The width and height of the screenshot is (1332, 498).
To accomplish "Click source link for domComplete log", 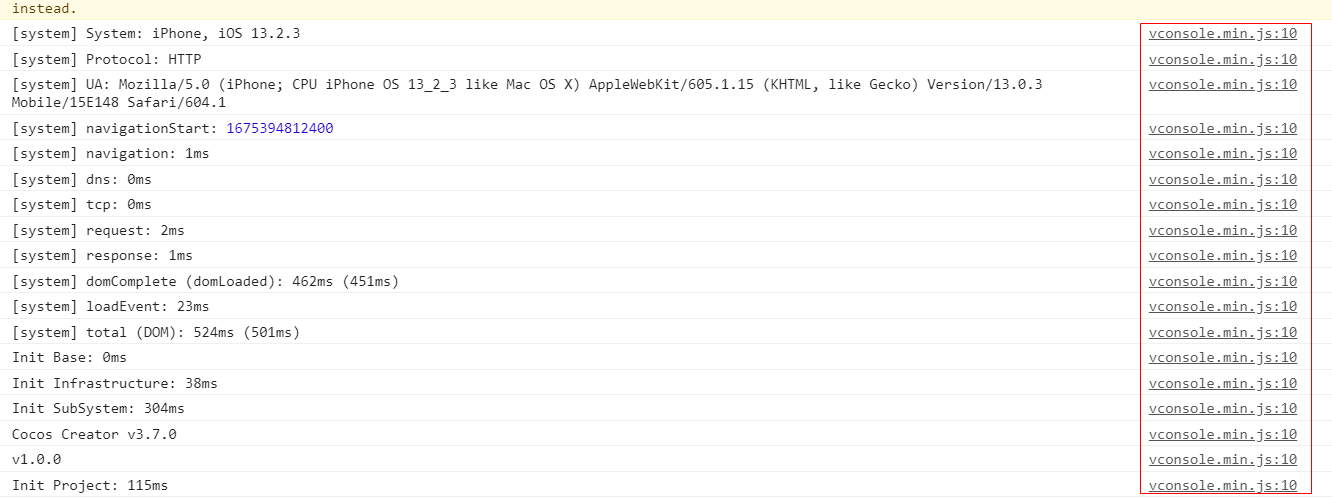I will [x=1222, y=281].
